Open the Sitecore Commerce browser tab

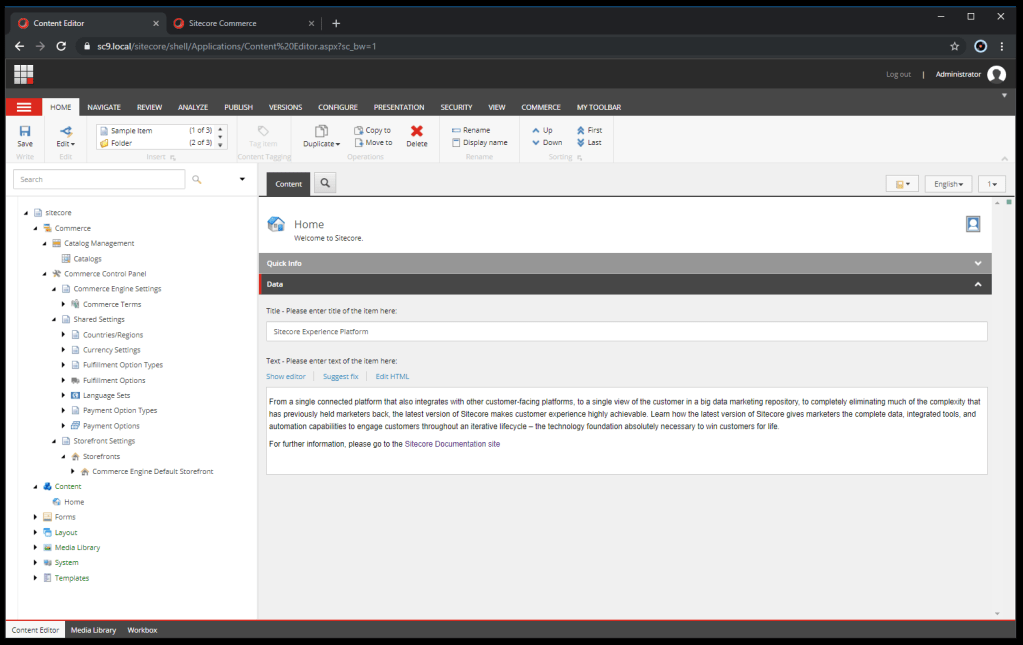222,23
